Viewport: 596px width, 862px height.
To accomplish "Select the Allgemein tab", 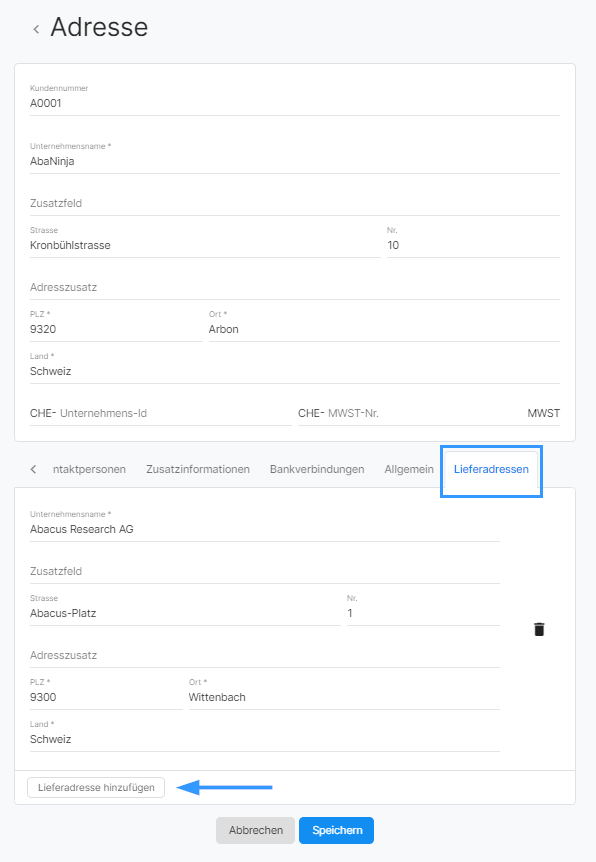I will (x=409, y=469).
